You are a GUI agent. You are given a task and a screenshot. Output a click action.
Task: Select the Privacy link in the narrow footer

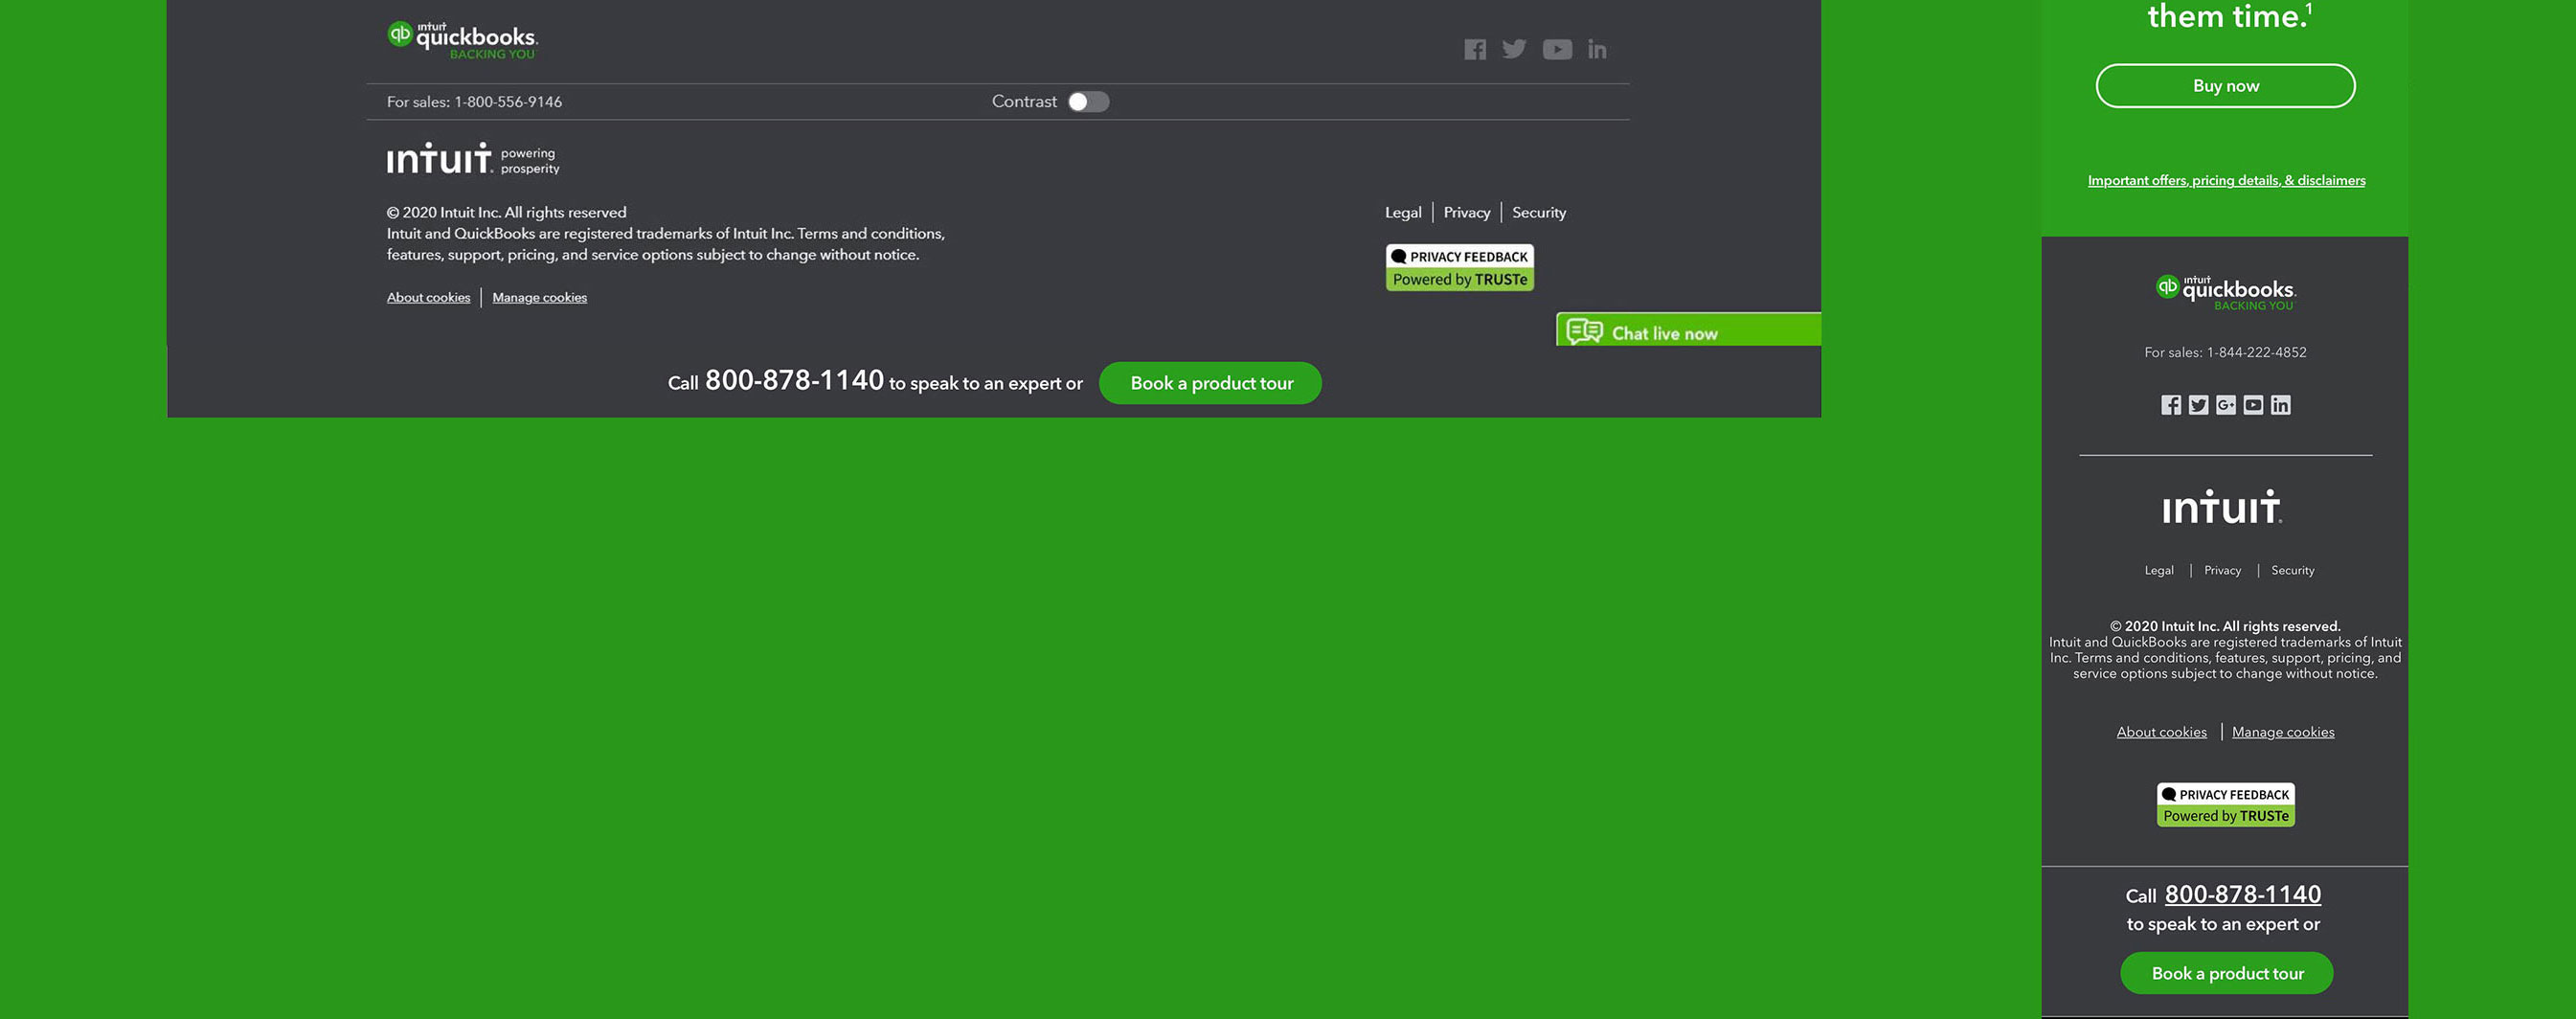[x=2222, y=570]
